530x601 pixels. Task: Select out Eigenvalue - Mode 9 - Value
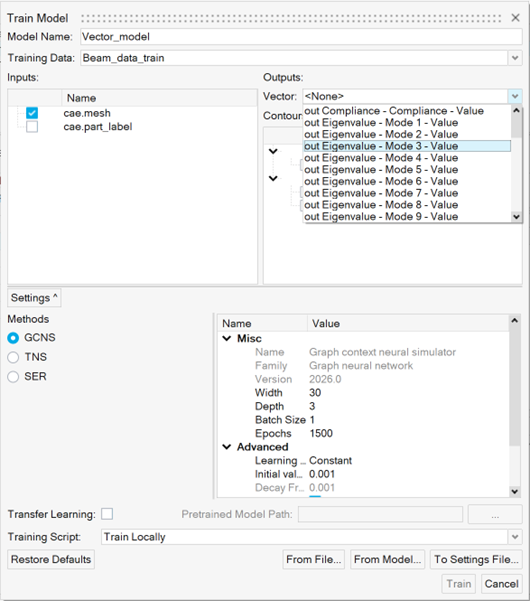(x=407, y=217)
